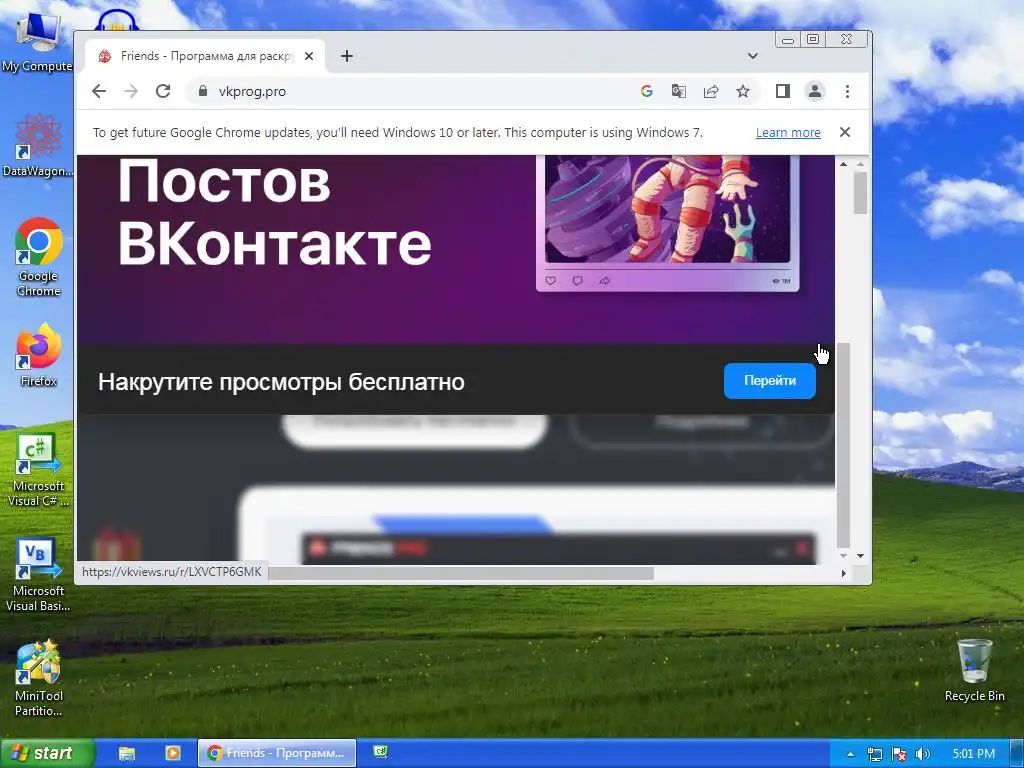
Task: Click the network tray icon
Action: [x=874, y=754]
